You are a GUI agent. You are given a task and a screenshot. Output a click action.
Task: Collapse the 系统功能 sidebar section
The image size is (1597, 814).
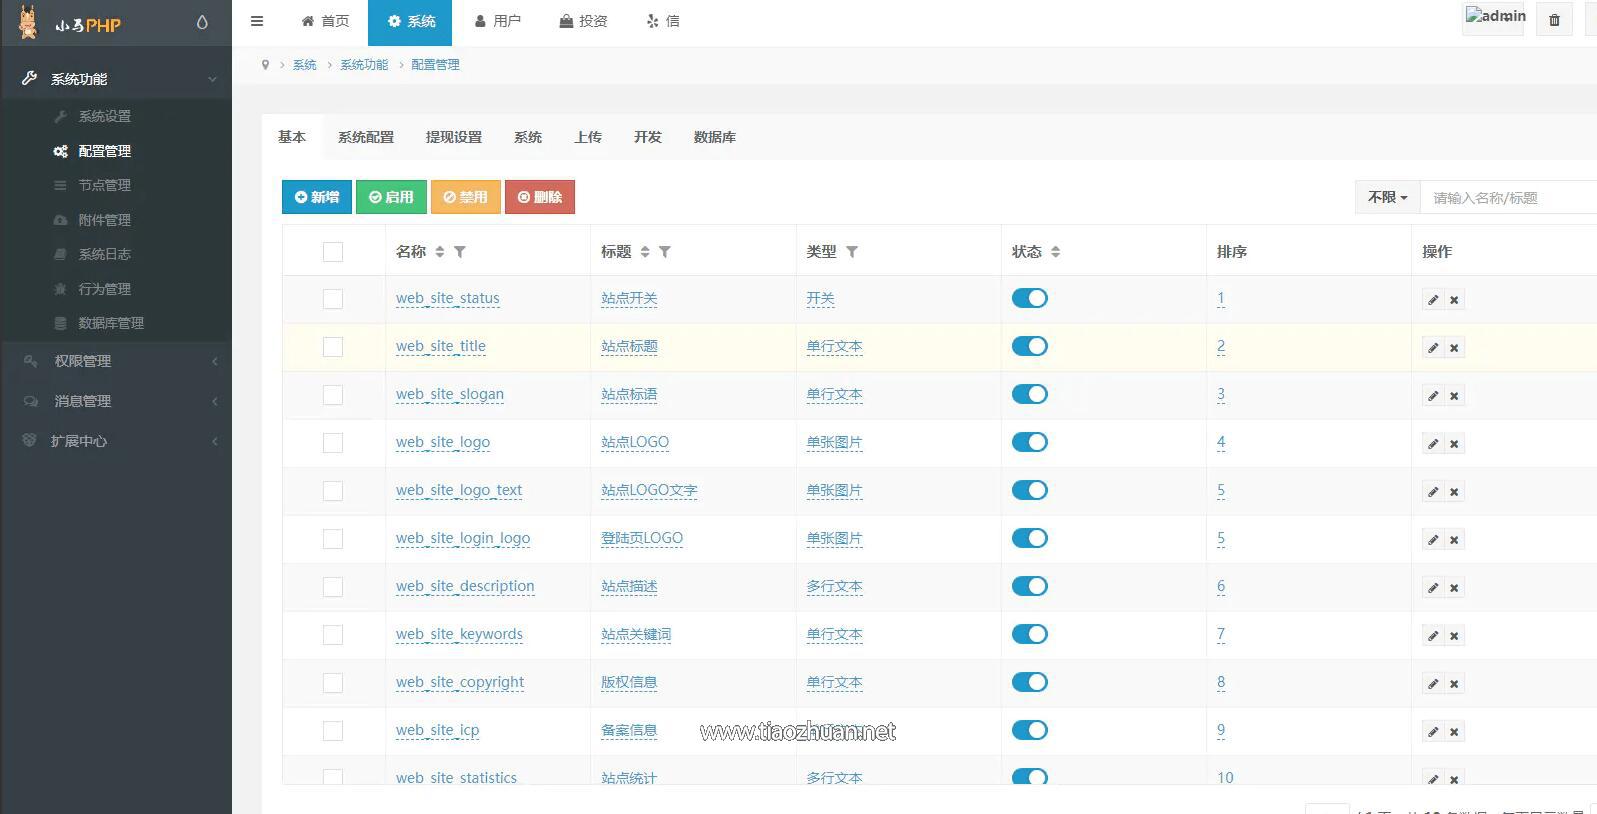coord(116,79)
